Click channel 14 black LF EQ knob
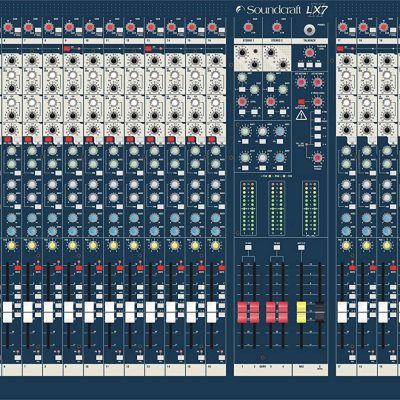 (x=174, y=129)
